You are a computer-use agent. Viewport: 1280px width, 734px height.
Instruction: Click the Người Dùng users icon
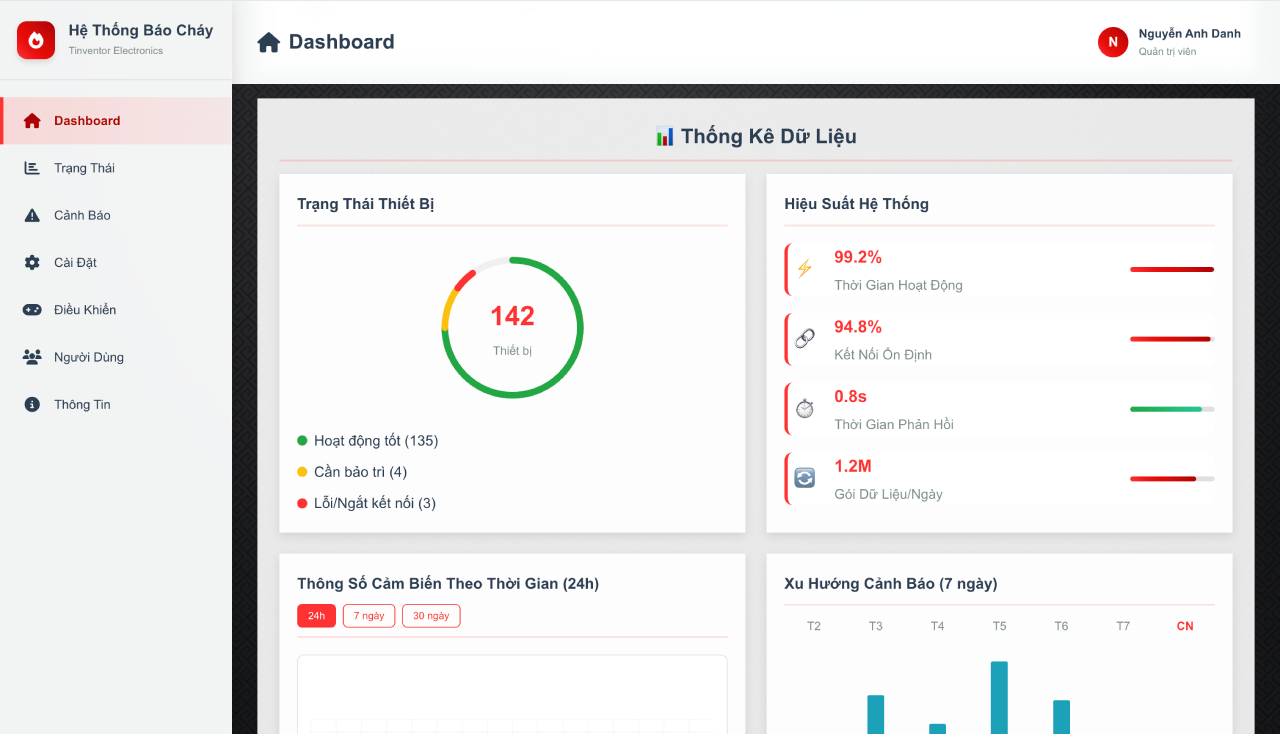click(x=32, y=357)
